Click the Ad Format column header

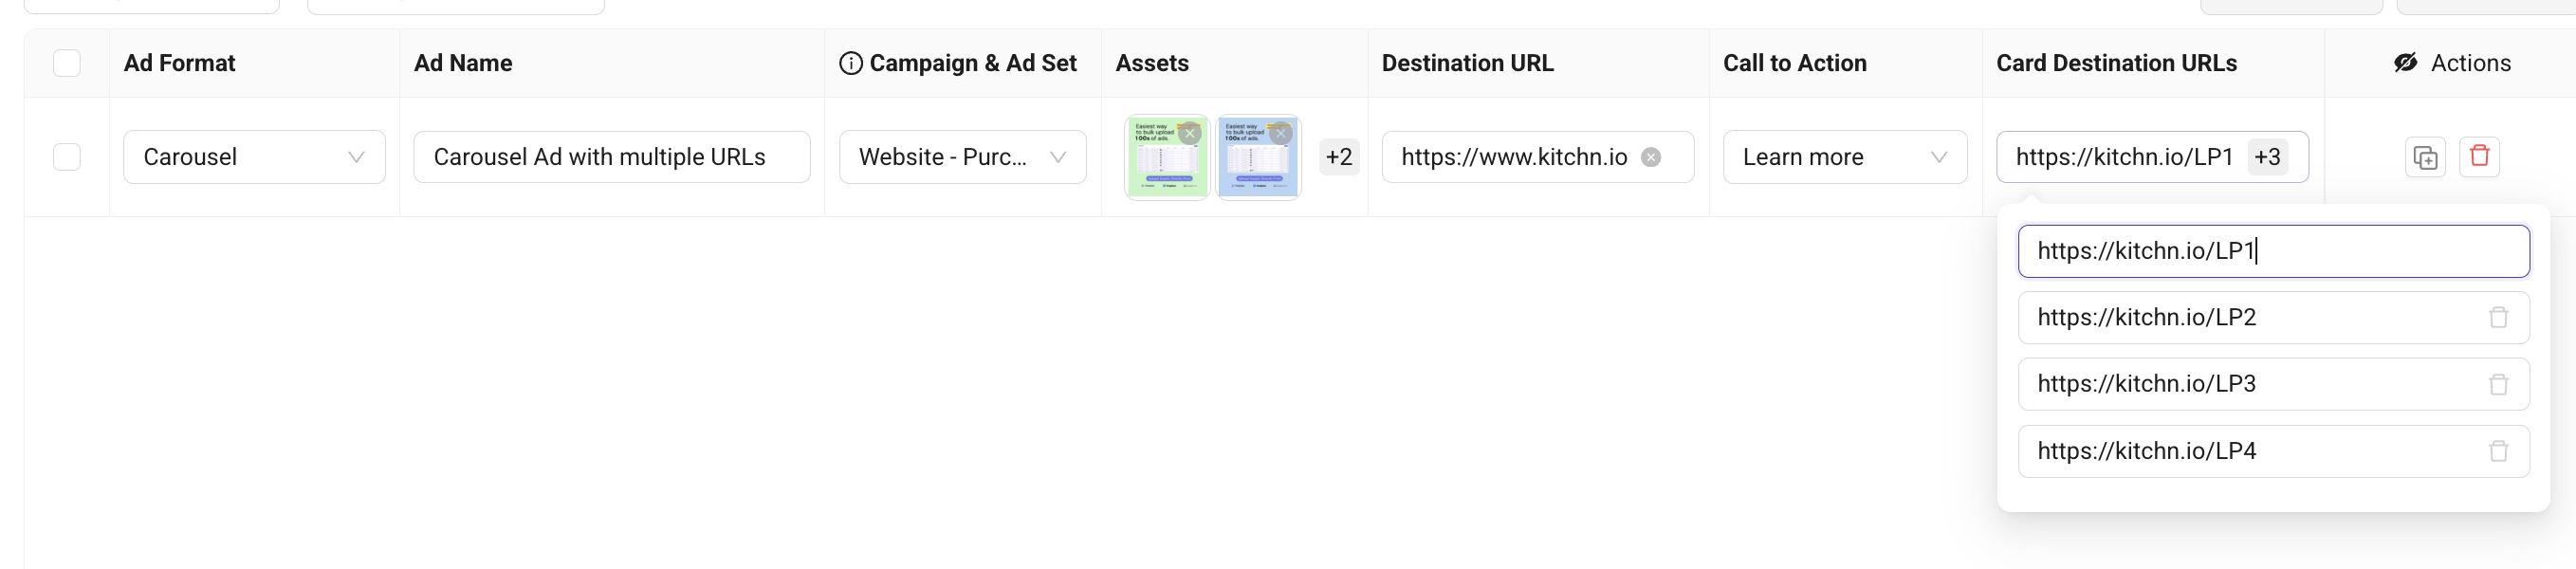[x=180, y=63]
